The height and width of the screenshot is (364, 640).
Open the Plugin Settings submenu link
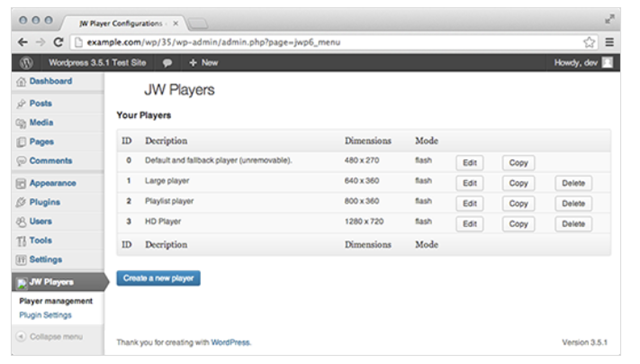click(x=45, y=315)
